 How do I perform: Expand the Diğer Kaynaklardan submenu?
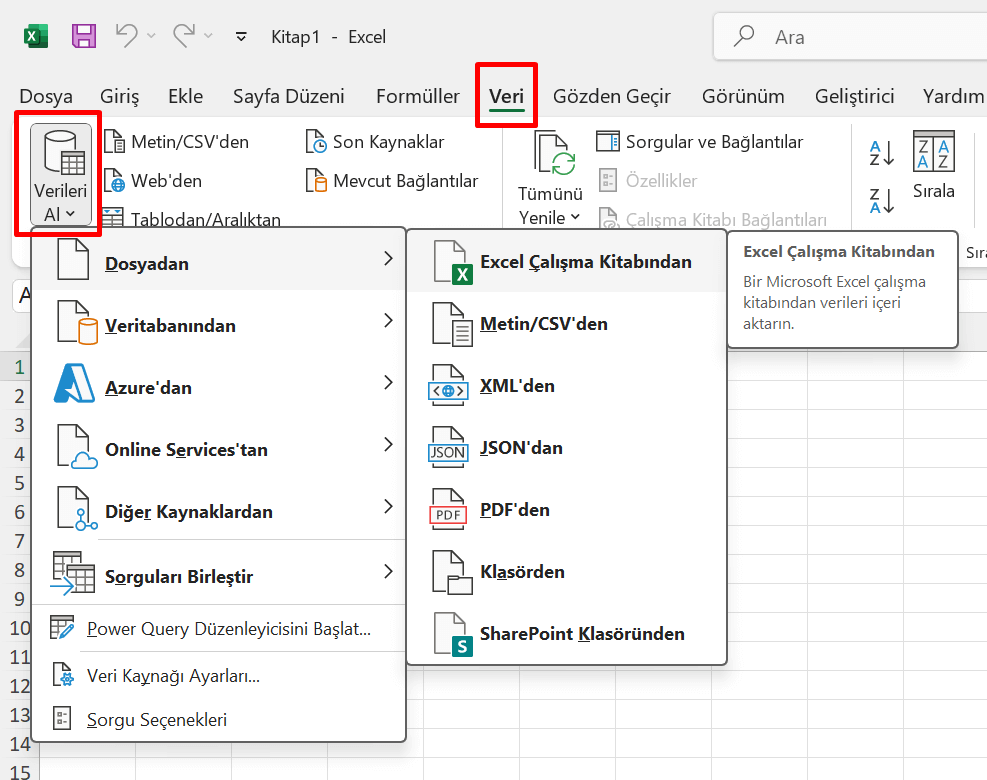pyautogui.click(x=218, y=507)
